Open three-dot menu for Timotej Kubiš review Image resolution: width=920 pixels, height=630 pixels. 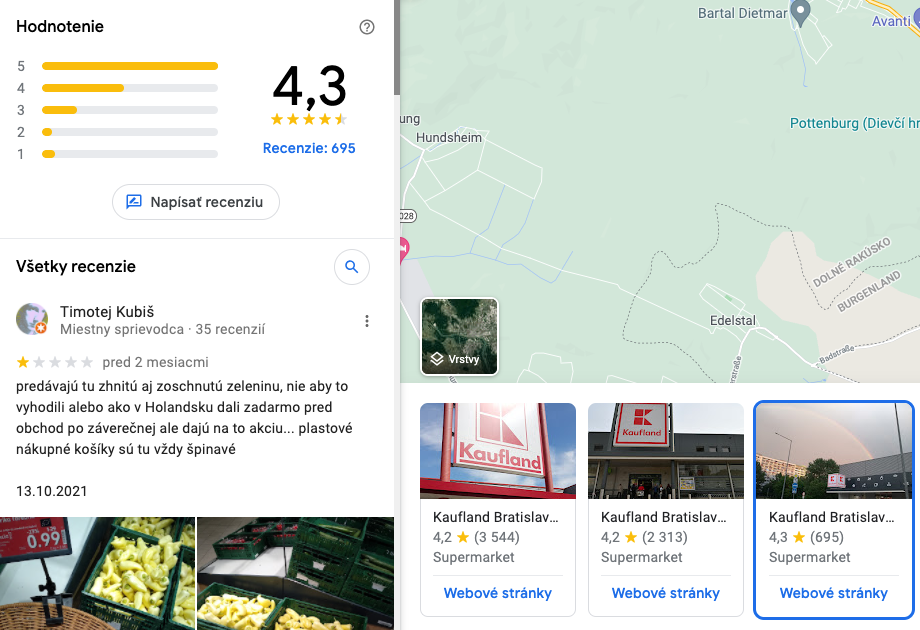pyautogui.click(x=367, y=321)
